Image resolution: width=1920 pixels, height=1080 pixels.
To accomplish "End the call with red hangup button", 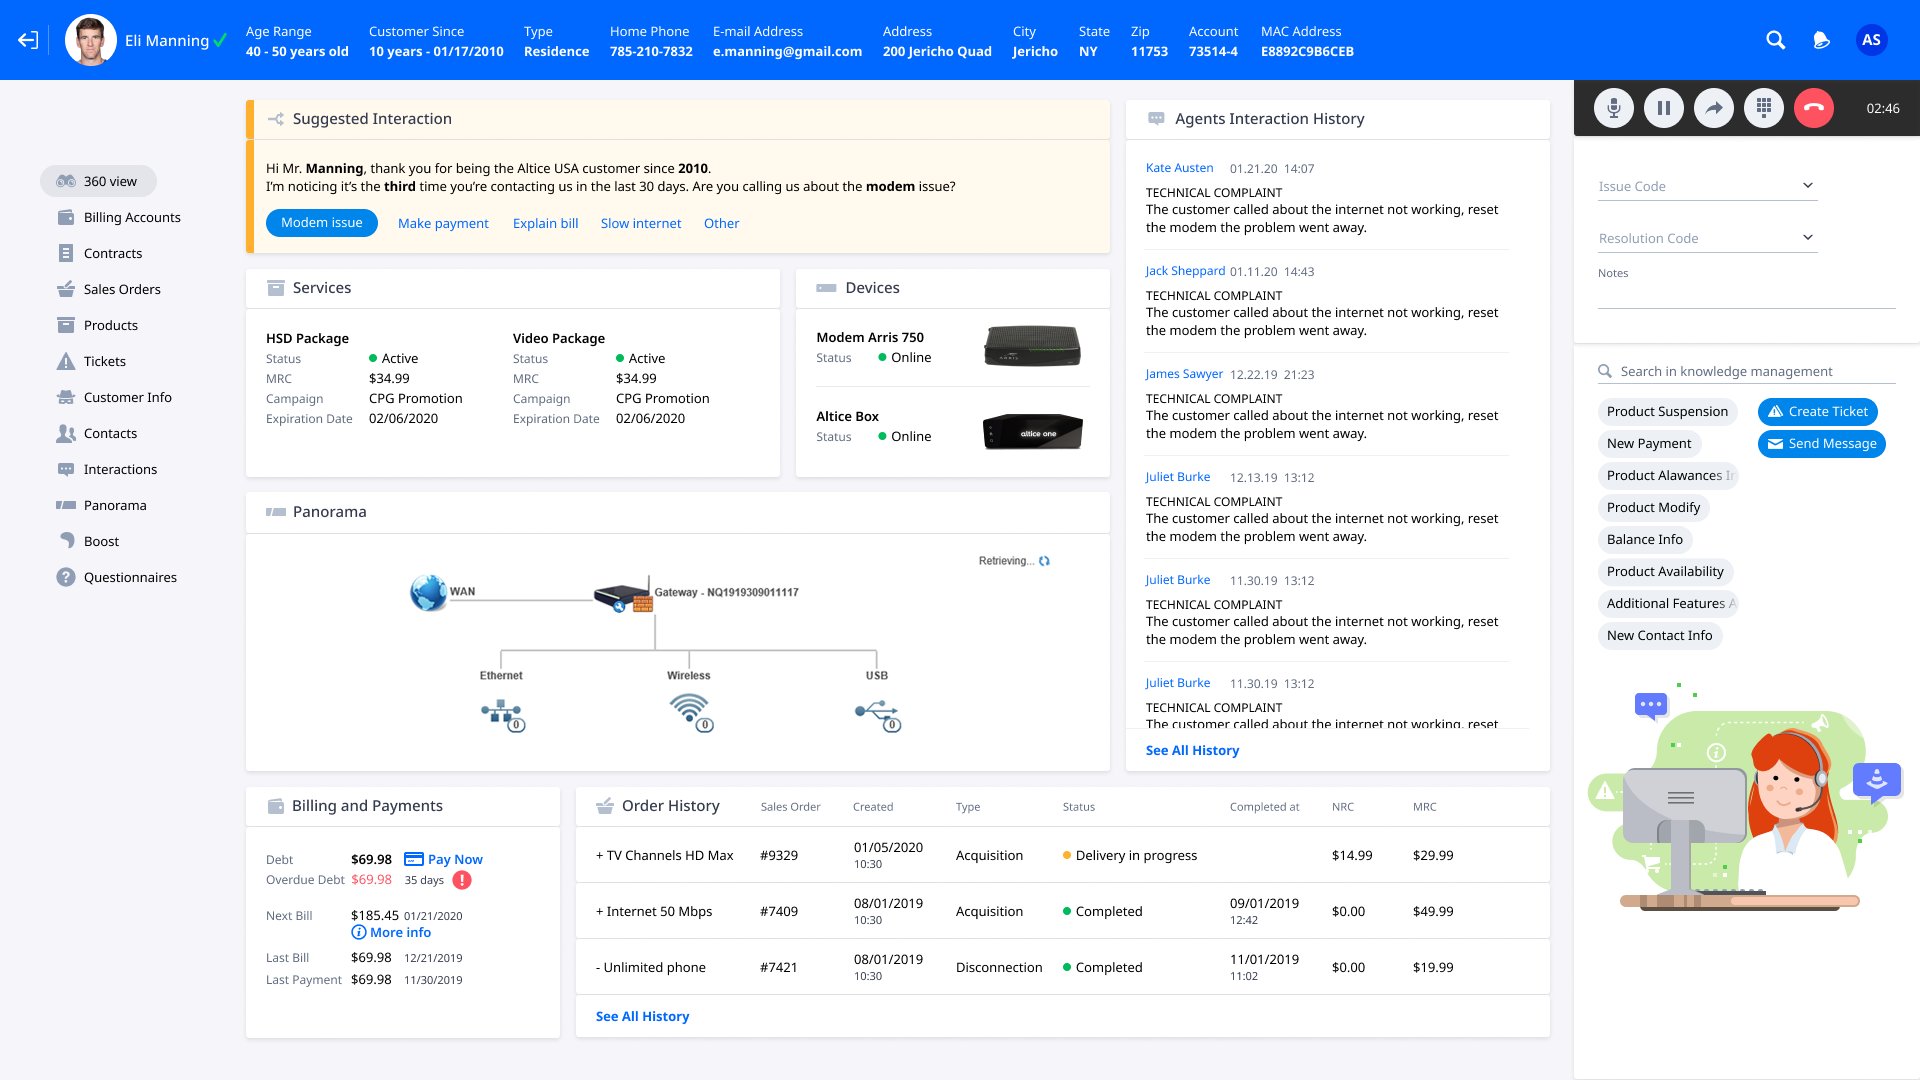I will pyautogui.click(x=1814, y=108).
